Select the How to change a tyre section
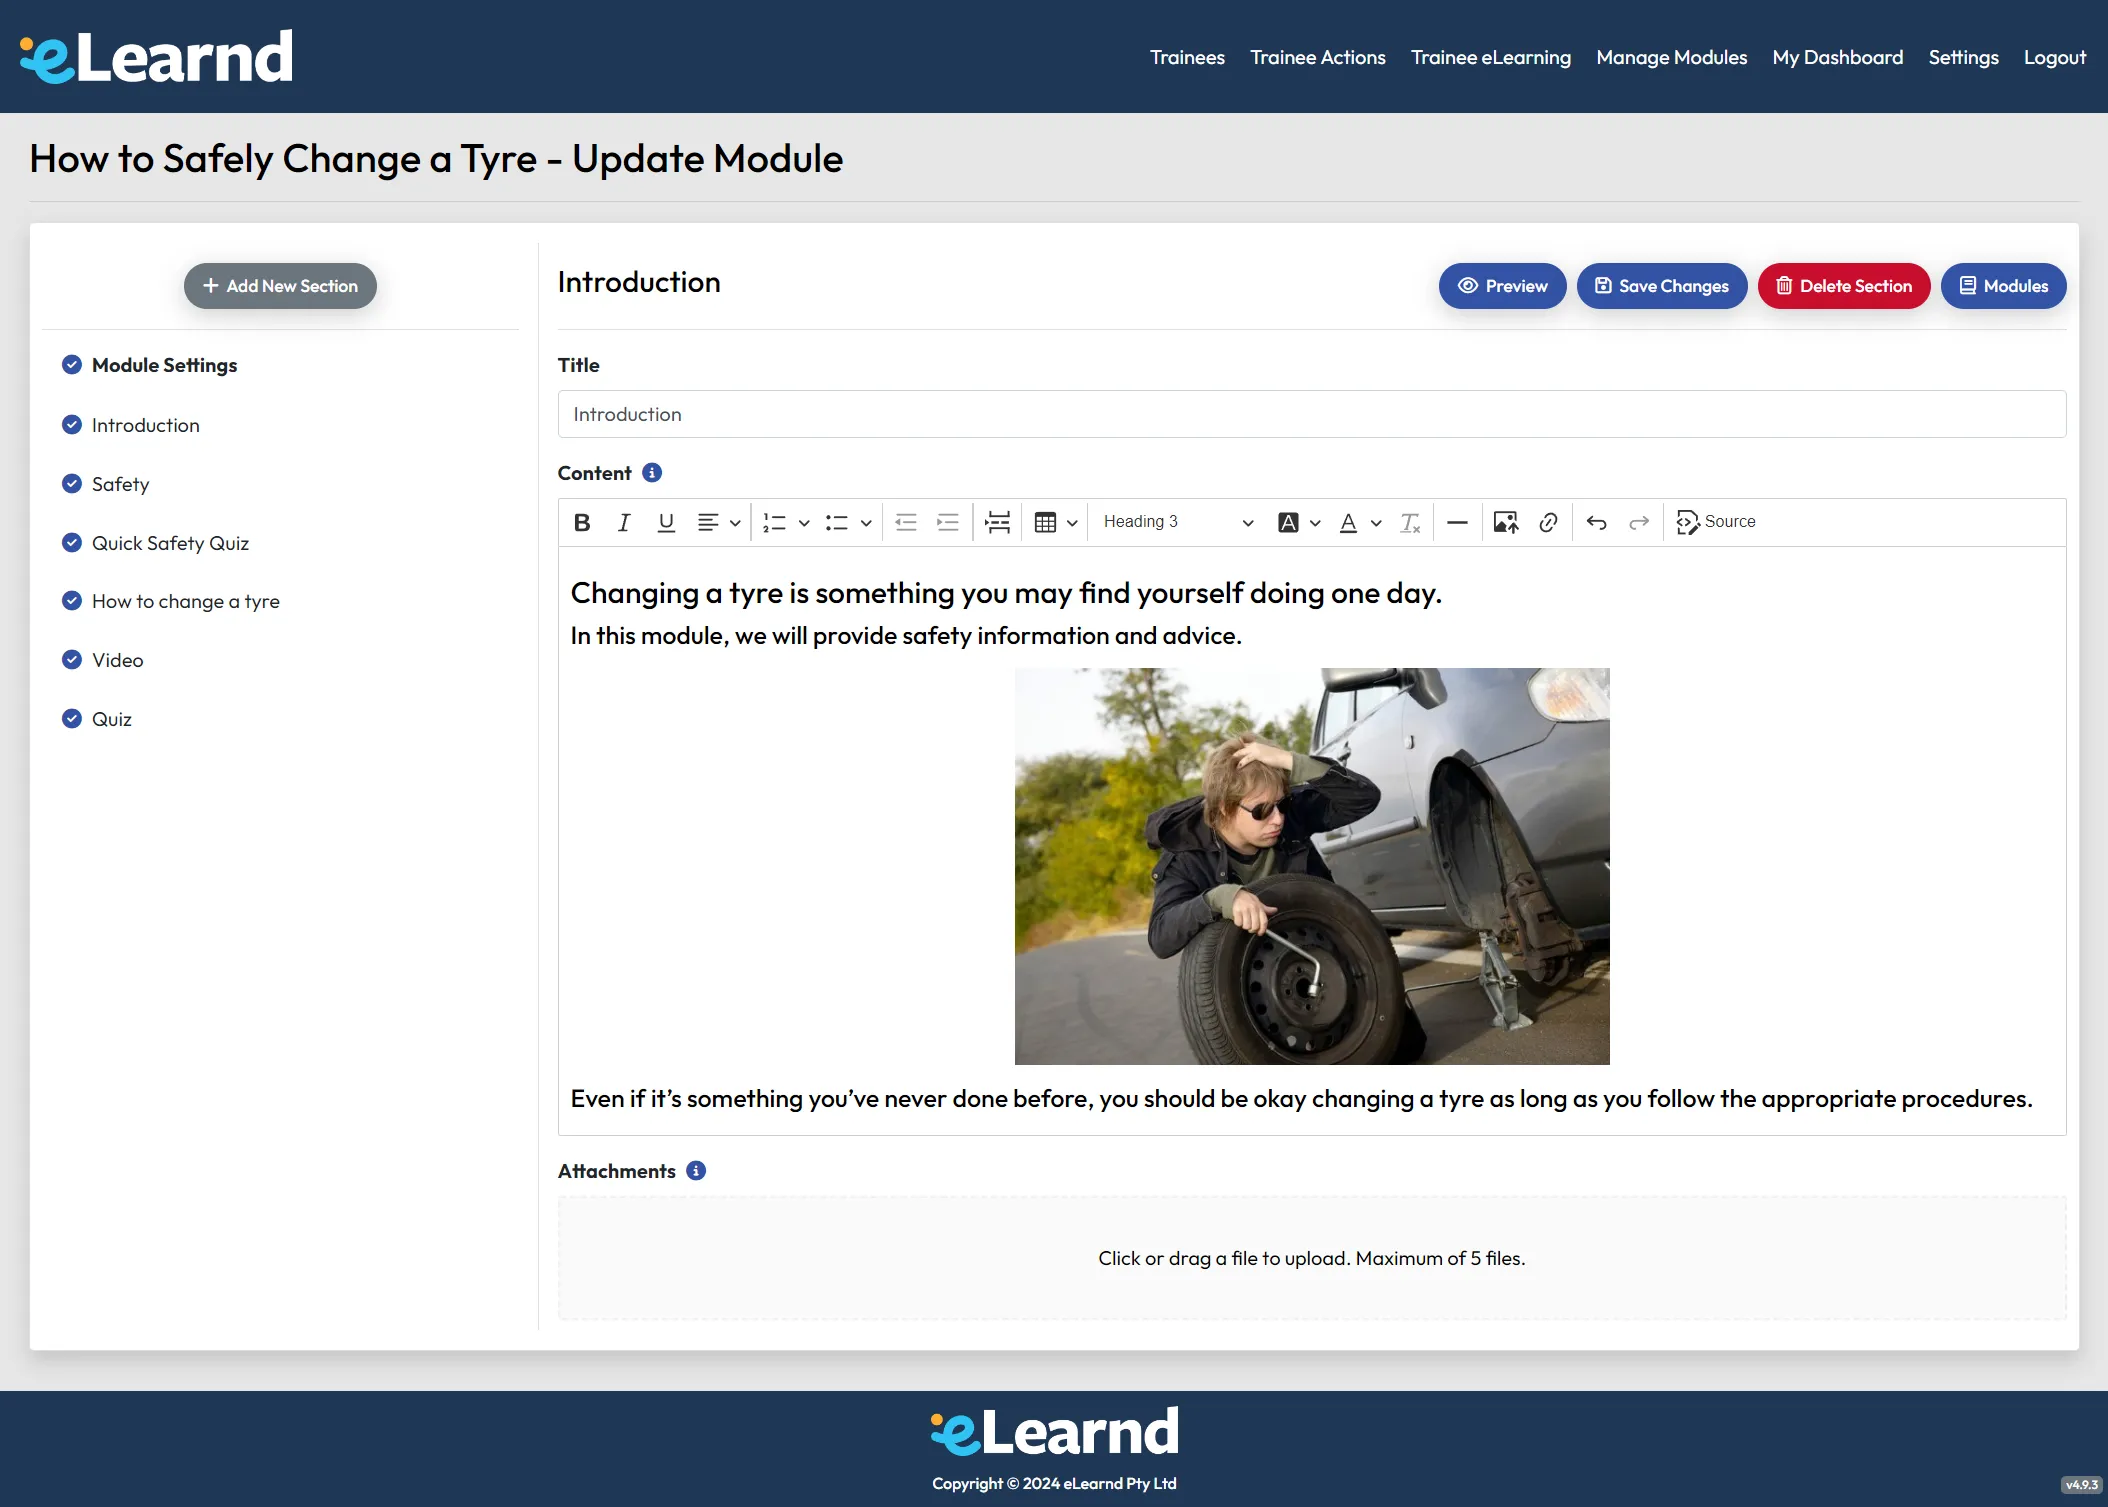Viewport: 2108px width, 1507px height. (185, 601)
